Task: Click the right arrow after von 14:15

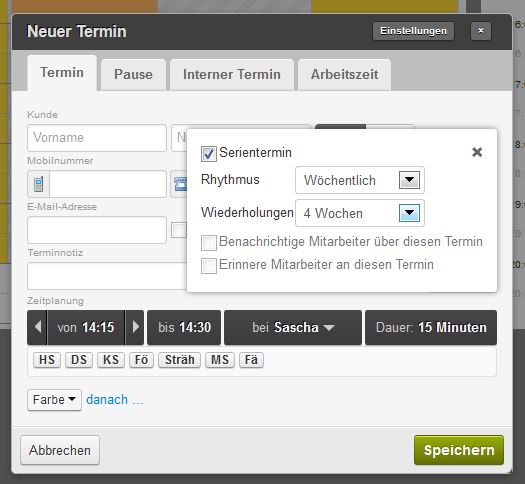Action: (135, 327)
